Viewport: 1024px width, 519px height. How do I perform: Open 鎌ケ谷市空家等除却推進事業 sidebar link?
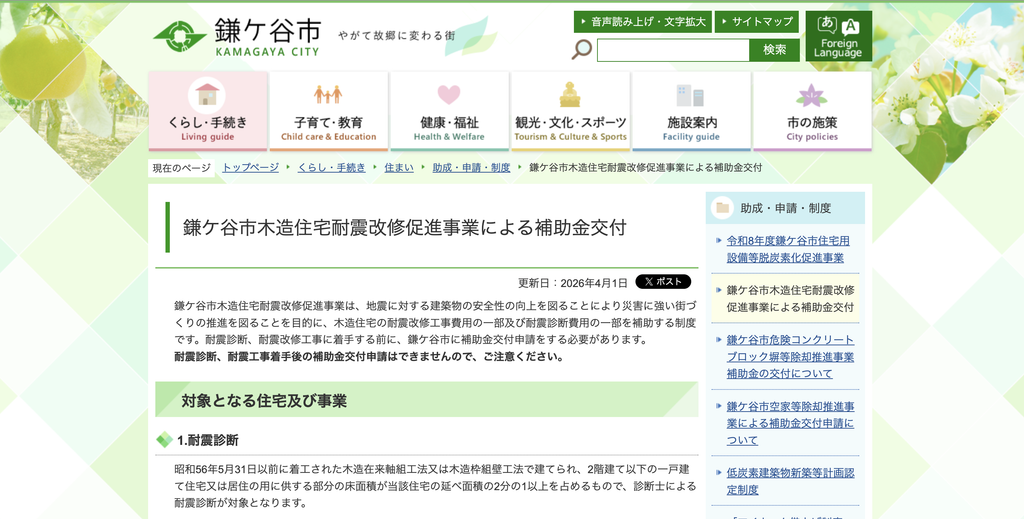pyautogui.click(x=790, y=423)
